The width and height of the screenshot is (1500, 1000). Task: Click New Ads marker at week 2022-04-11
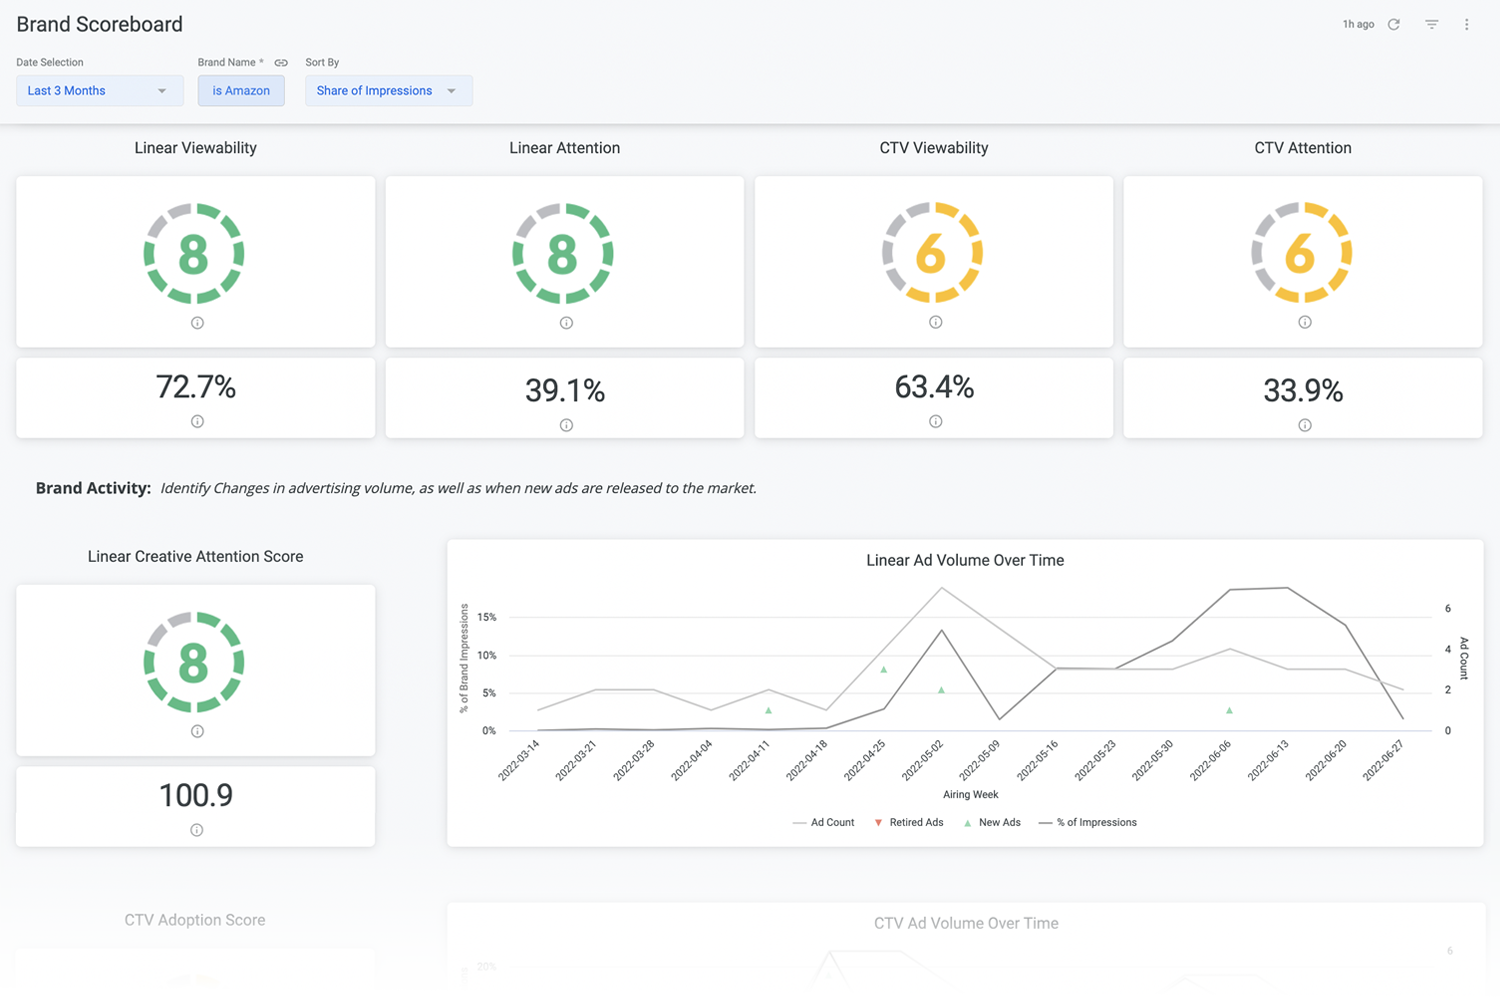768,710
